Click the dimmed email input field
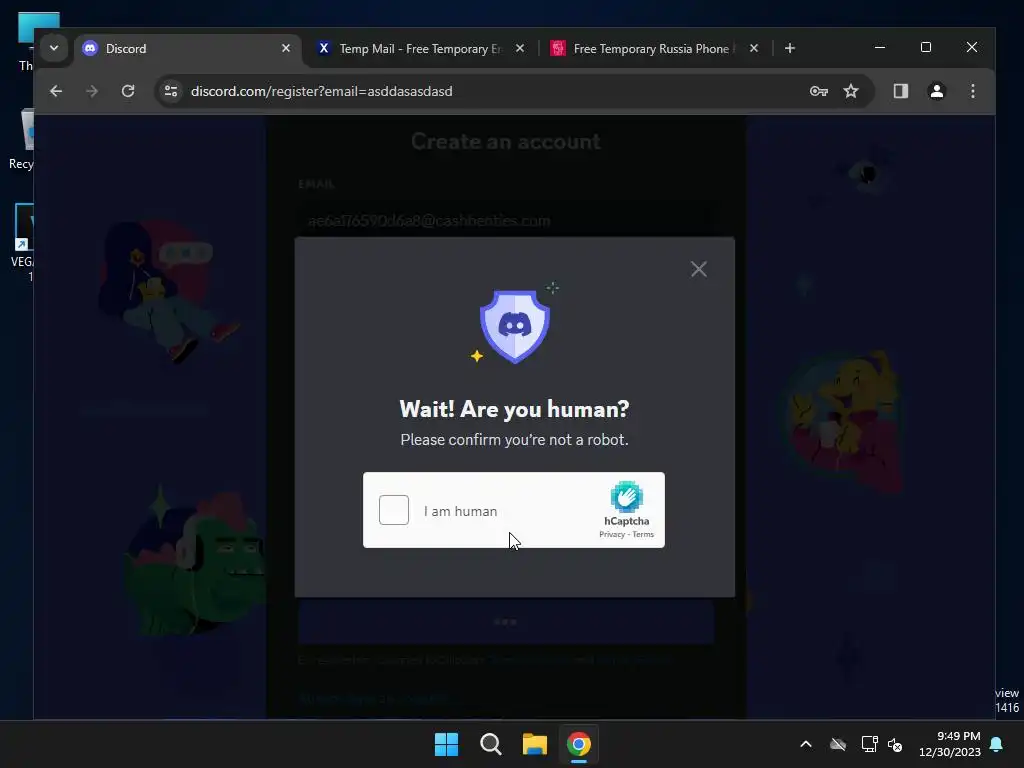 [x=505, y=221]
